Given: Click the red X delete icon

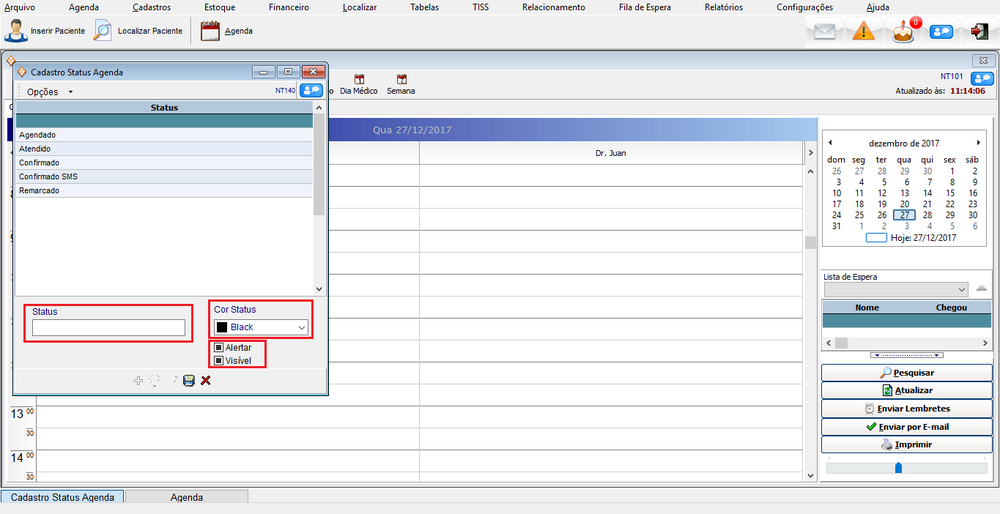Looking at the screenshot, I should pyautogui.click(x=205, y=380).
